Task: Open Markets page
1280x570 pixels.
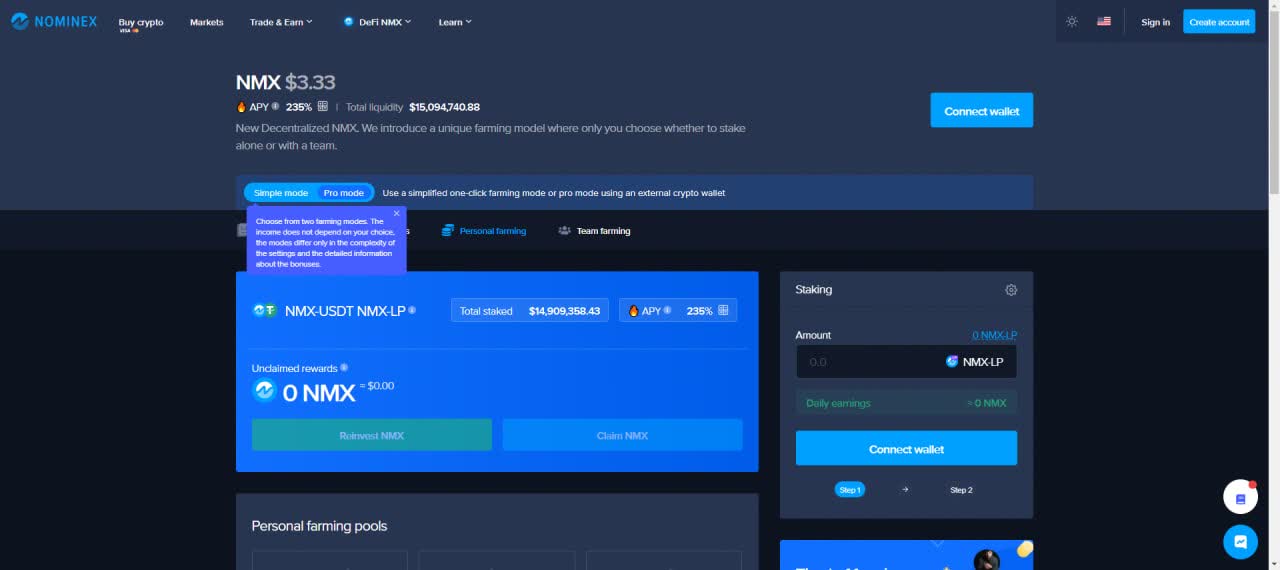Action: [x=207, y=22]
